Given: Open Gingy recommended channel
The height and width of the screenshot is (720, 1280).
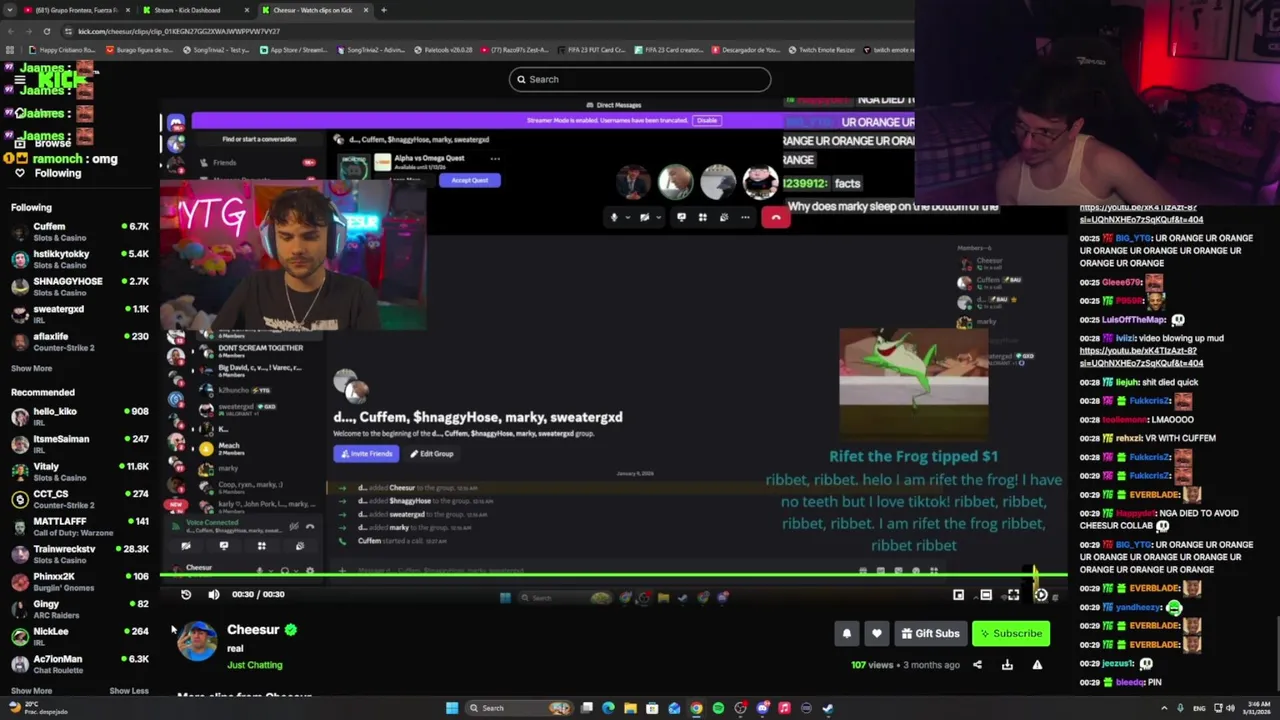Looking at the screenshot, I should (x=80, y=608).
